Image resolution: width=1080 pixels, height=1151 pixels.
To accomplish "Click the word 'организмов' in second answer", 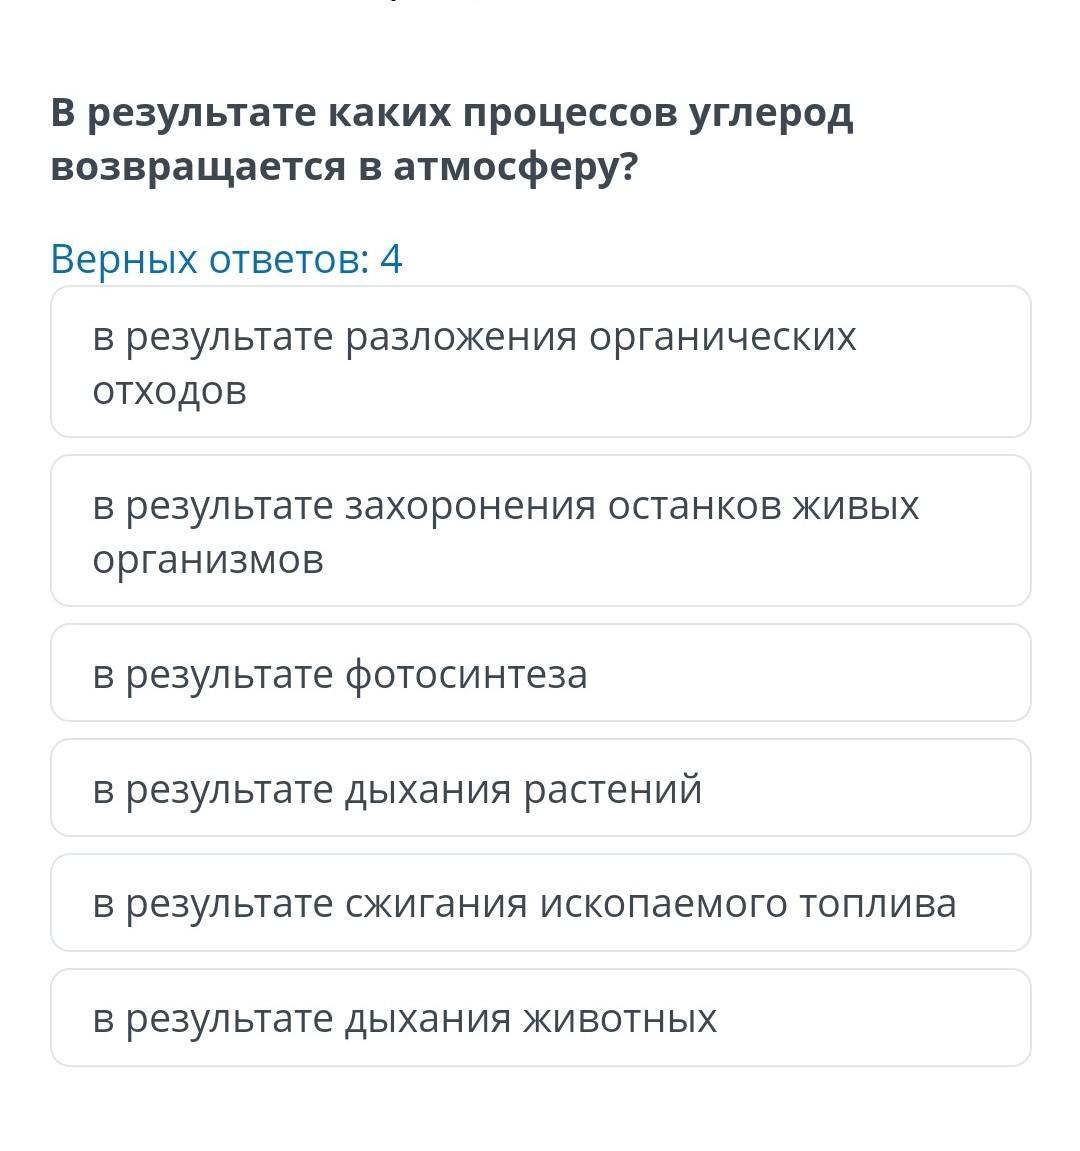I will point(208,559).
